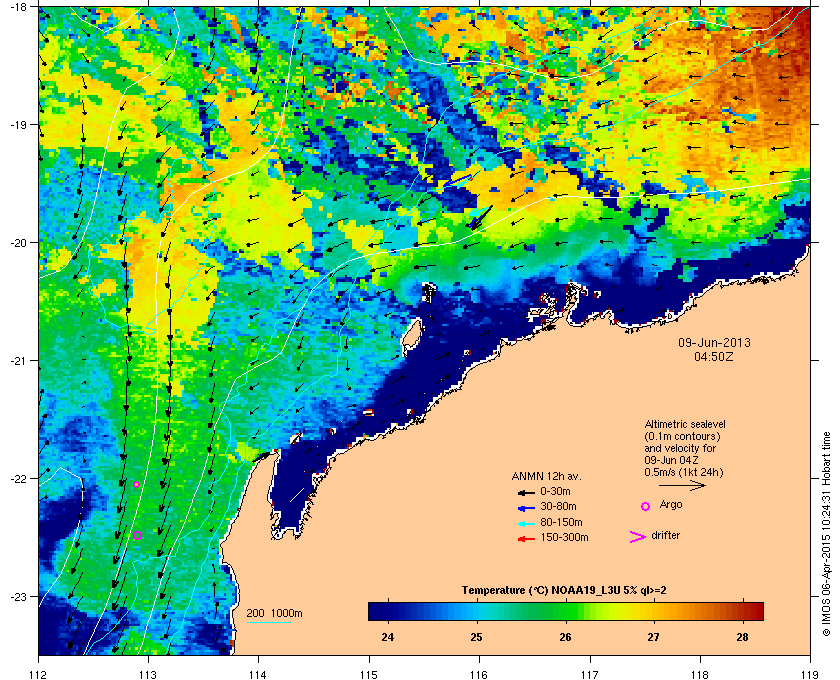Click the dark blue cold end of colorbar
This screenshot has width=840, height=680.
coord(380,611)
